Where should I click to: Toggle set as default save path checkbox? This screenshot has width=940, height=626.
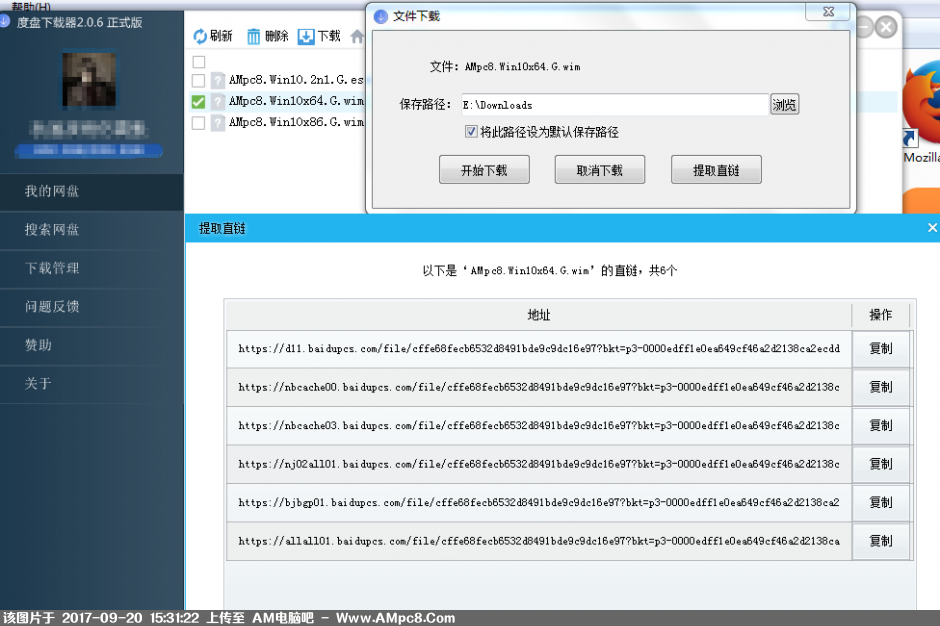coord(471,132)
